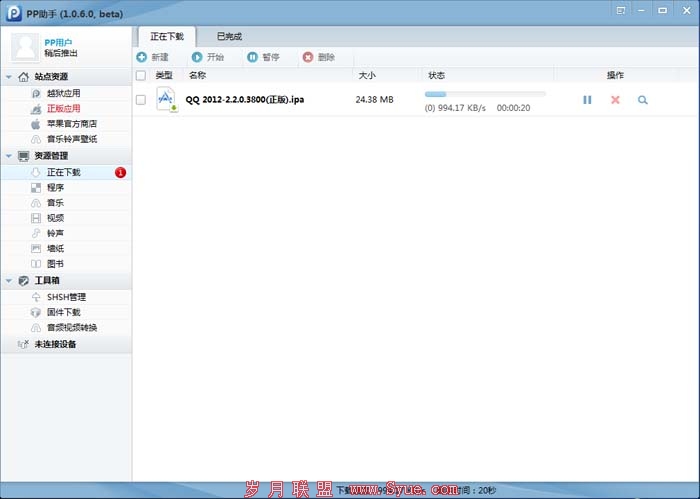Viewport: 700px width, 499px height.
Task: Switch to the 正在下载 tab
Action: (167, 36)
